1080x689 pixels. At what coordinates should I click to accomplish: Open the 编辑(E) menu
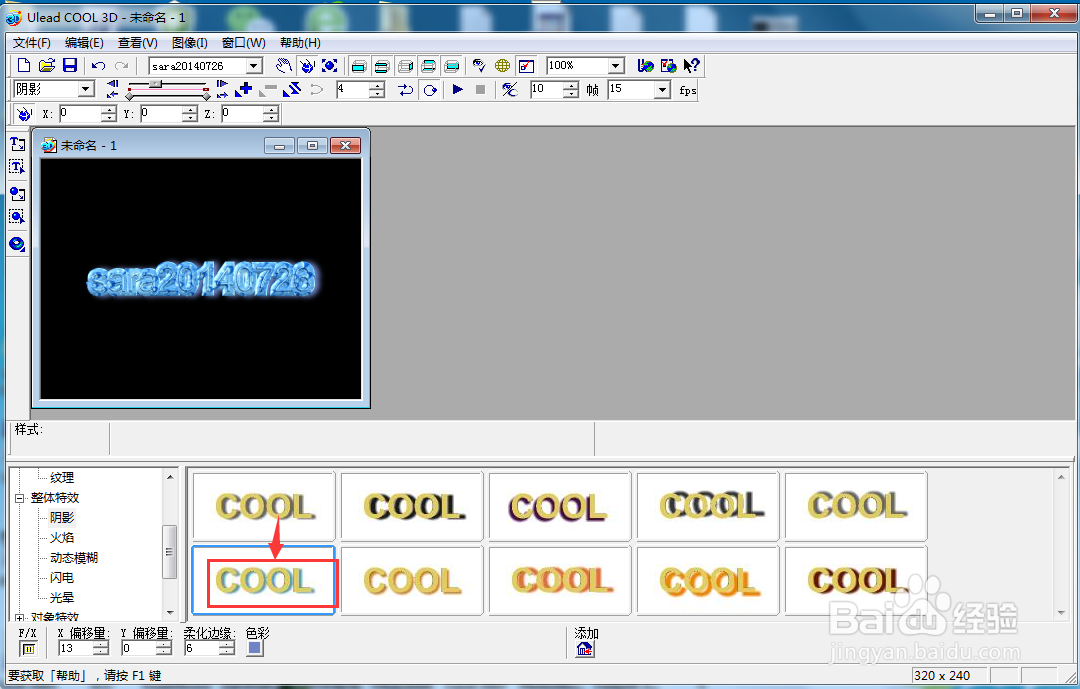84,43
